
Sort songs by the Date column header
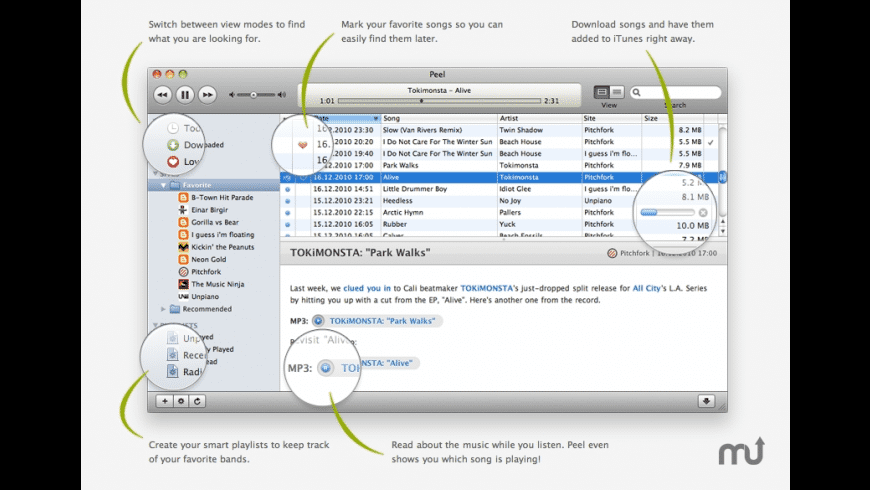pos(345,118)
